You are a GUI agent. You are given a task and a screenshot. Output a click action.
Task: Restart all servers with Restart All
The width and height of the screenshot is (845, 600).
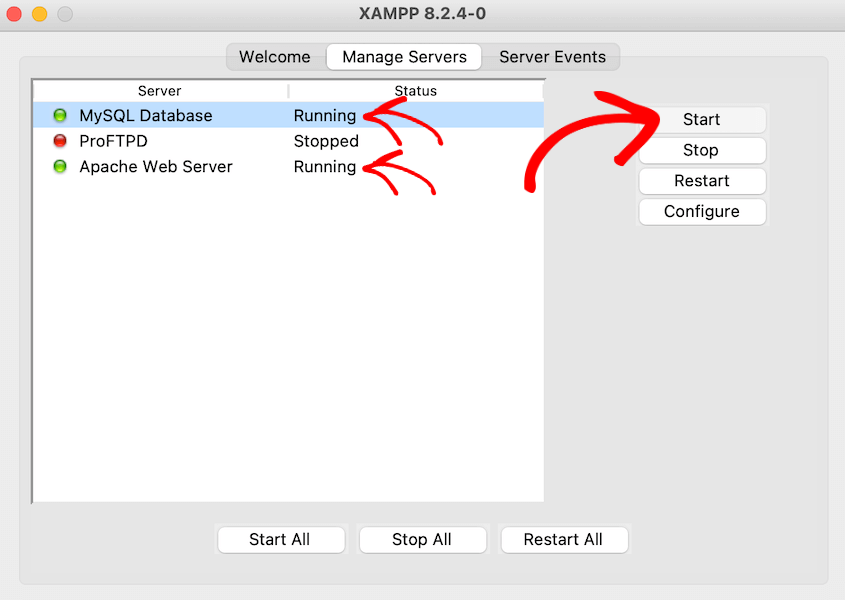point(564,539)
